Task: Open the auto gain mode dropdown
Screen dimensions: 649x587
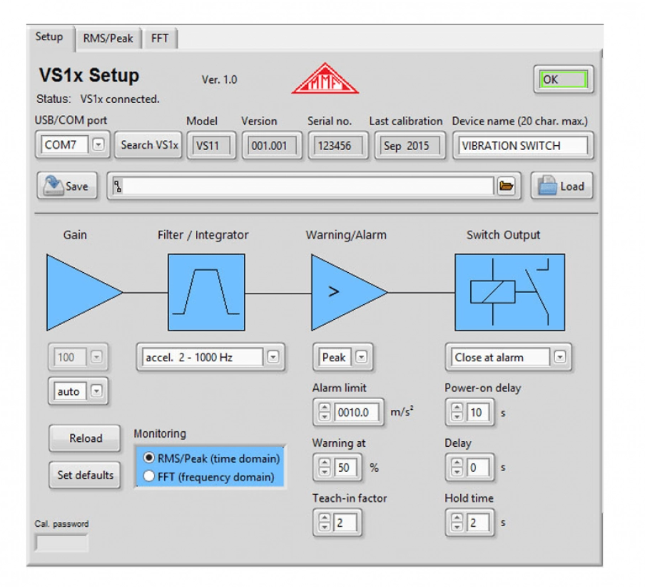Action: pos(96,391)
